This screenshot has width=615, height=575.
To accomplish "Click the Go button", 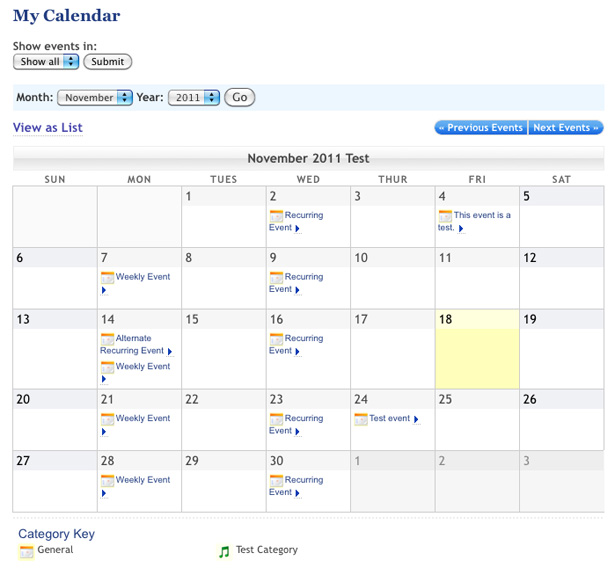I will click(x=240, y=97).
